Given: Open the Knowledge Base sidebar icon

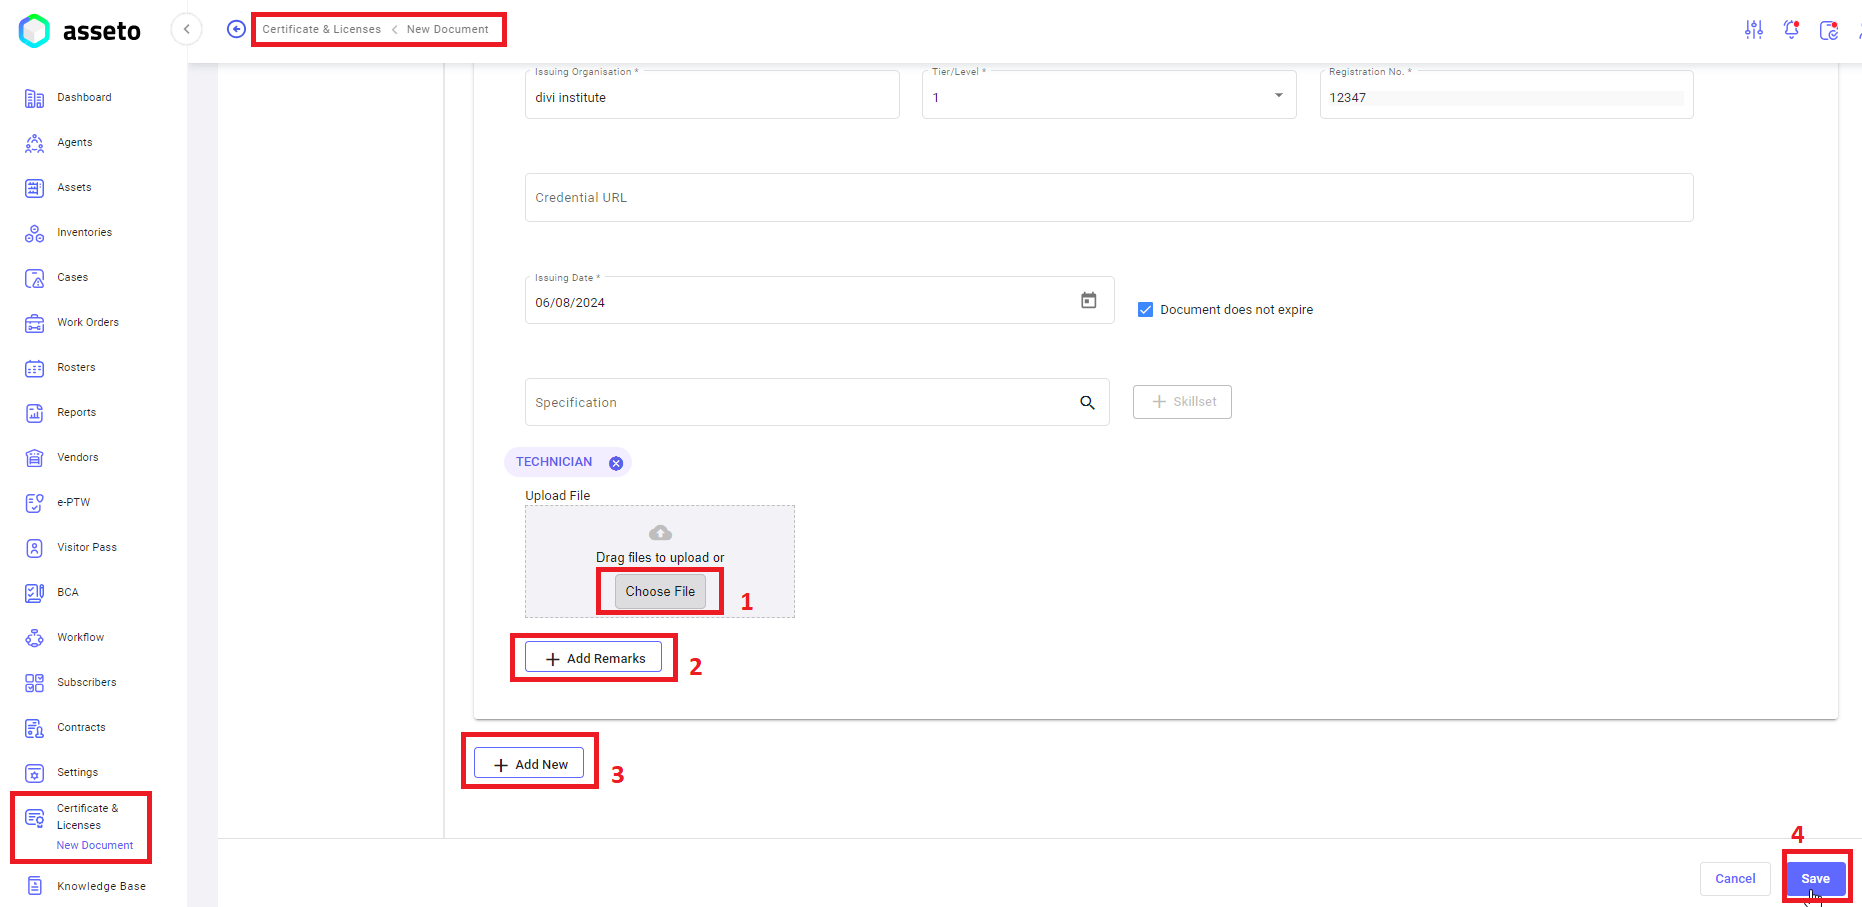Looking at the screenshot, I should pos(34,886).
